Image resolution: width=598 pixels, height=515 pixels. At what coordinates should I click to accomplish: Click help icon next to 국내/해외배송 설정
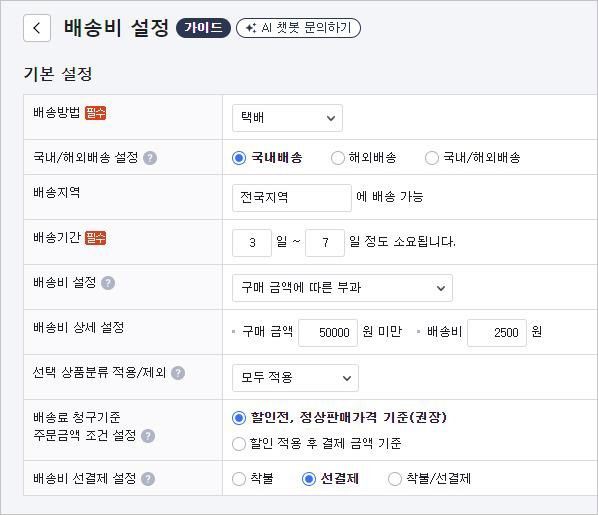tap(150, 158)
